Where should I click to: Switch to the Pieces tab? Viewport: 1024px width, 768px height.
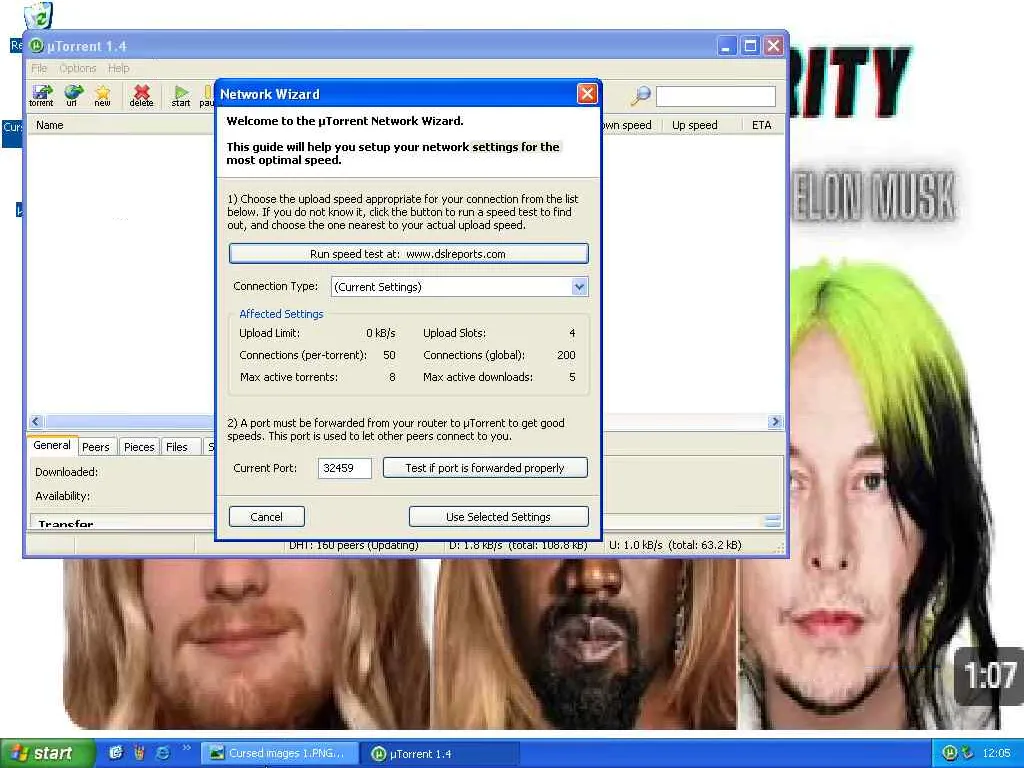click(139, 447)
